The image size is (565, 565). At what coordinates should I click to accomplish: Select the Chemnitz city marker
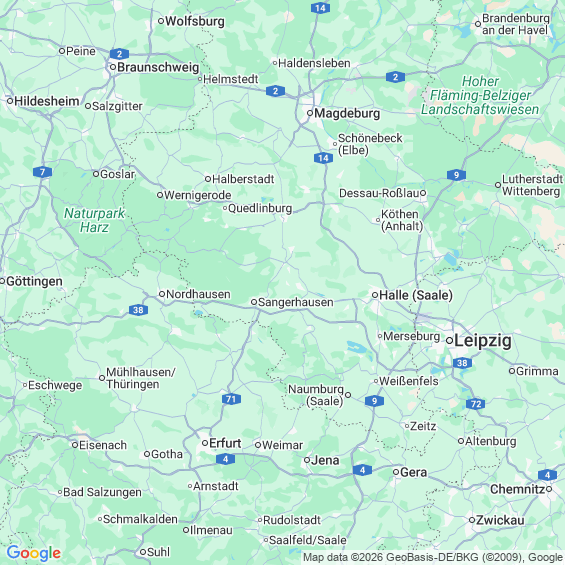pos(549,489)
